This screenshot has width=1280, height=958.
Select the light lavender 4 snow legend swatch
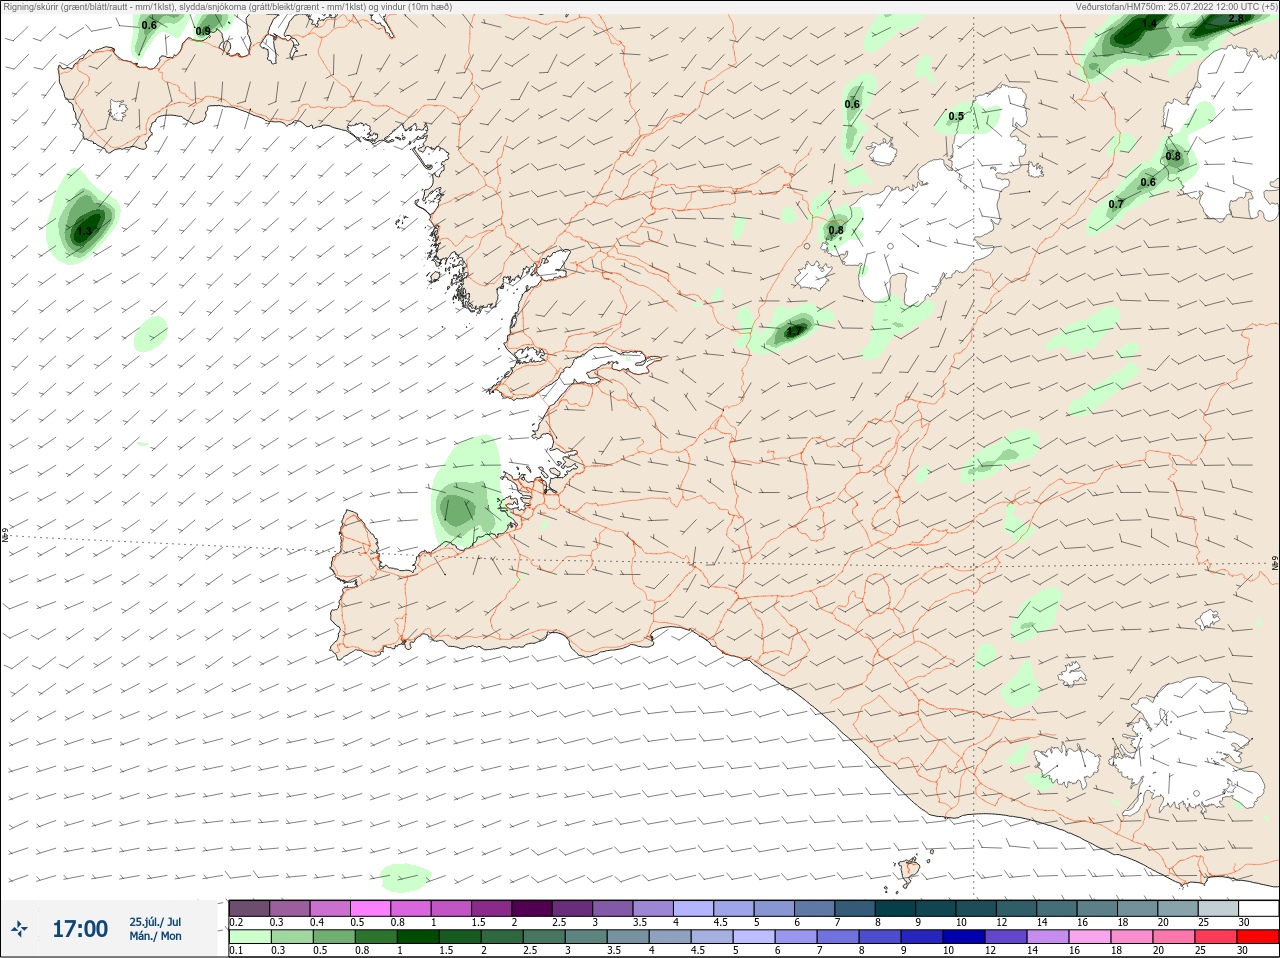(x=693, y=909)
